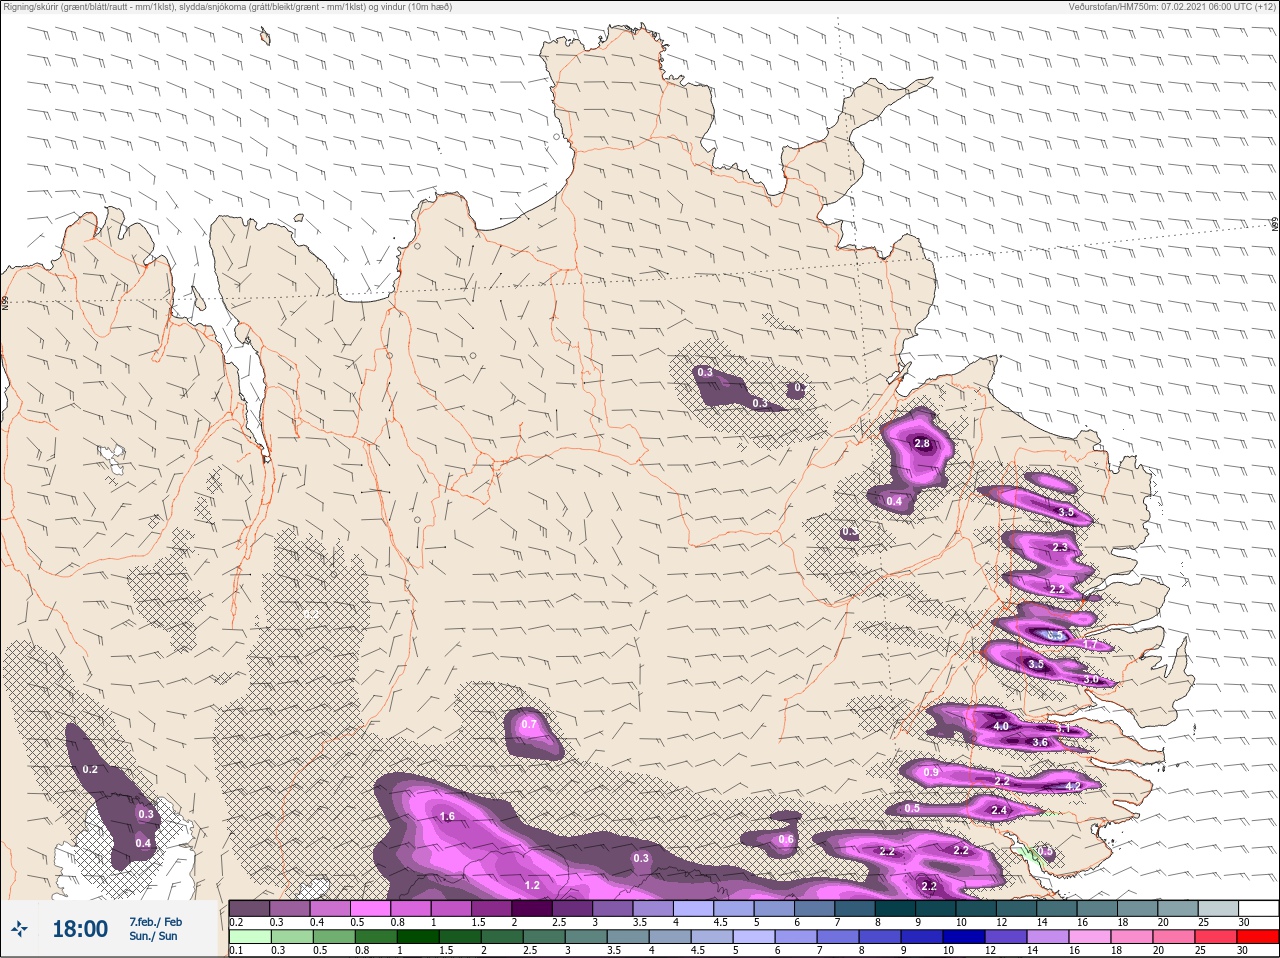This screenshot has width=1280, height=958.
Task: Click the 1.6 precipitation value in the south
Action: [x=447, y=817]
